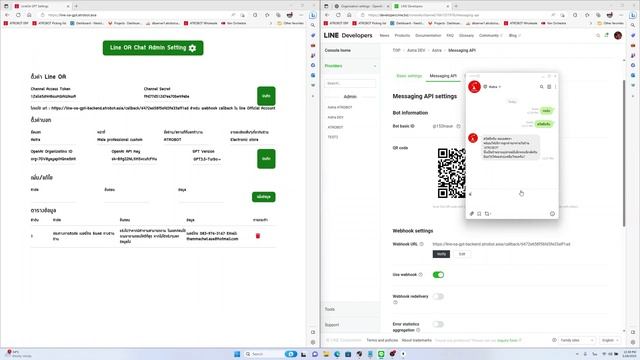Copy the Bot basic ID with copy icon
Image resolution: width=640 pixels, height=360 pixels.
tap(458, 127)
